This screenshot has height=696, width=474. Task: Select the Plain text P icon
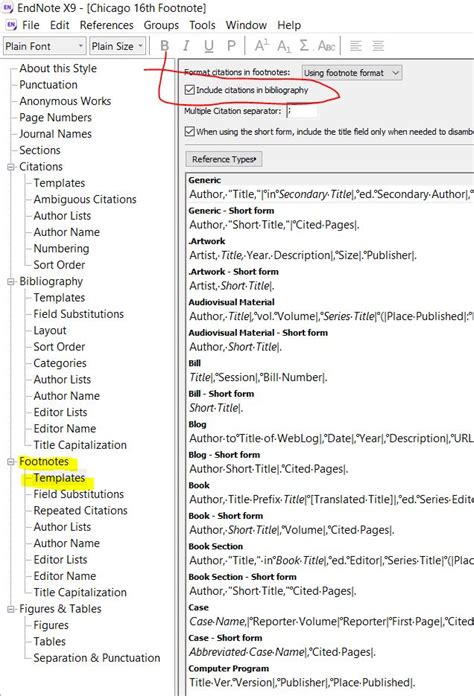click(x=231, y=46)
